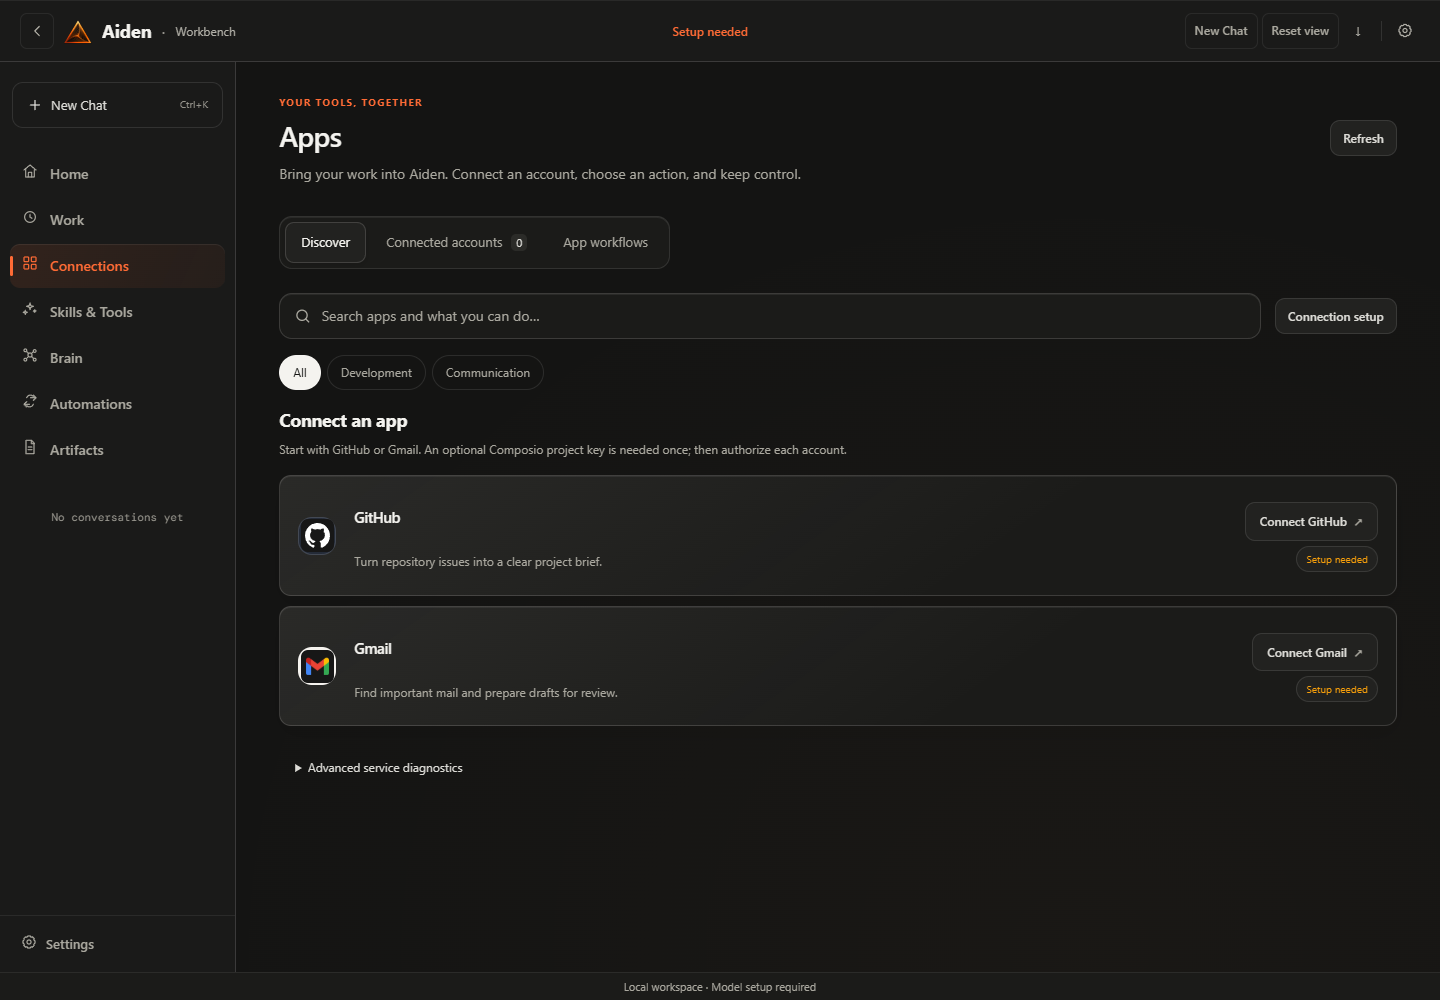Screen dimensions: 1440x1000
Task: Open the Artifacts section
Action: point(117,450)
